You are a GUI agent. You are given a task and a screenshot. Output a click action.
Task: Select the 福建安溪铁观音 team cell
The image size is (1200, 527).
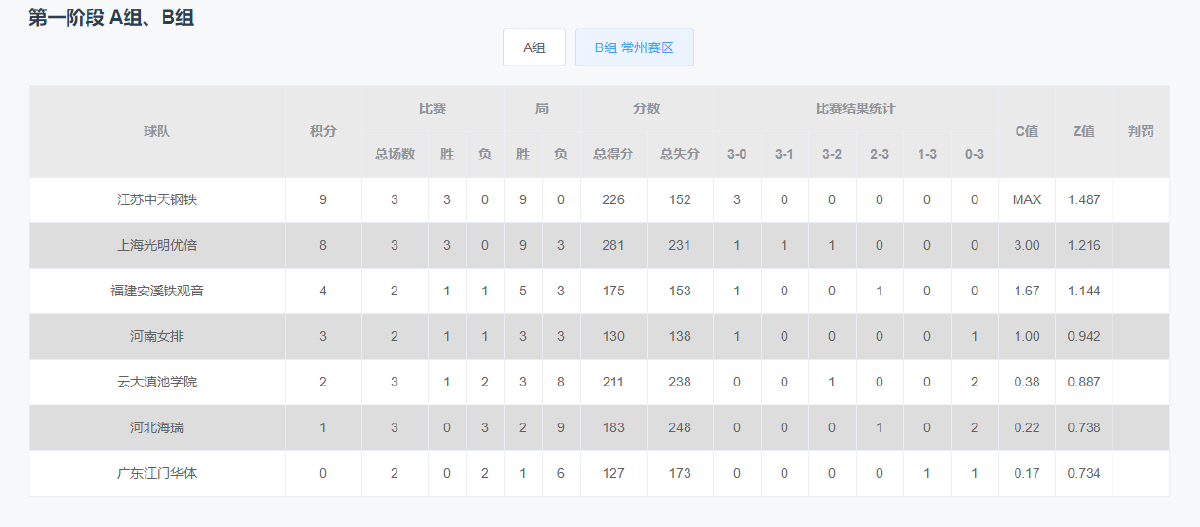pyautogui.click(x=157, y=291)
